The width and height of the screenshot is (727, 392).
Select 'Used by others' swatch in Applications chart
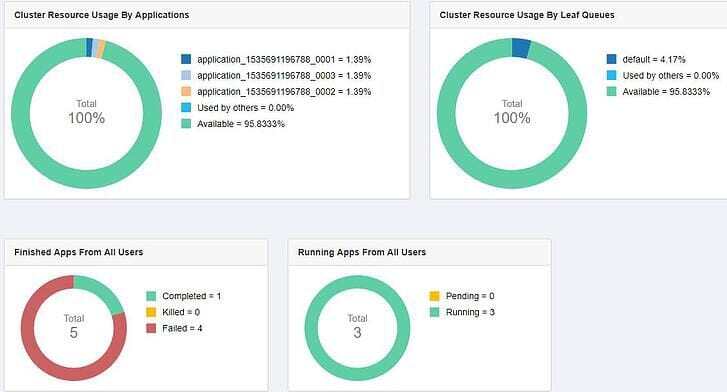point(186,108)
